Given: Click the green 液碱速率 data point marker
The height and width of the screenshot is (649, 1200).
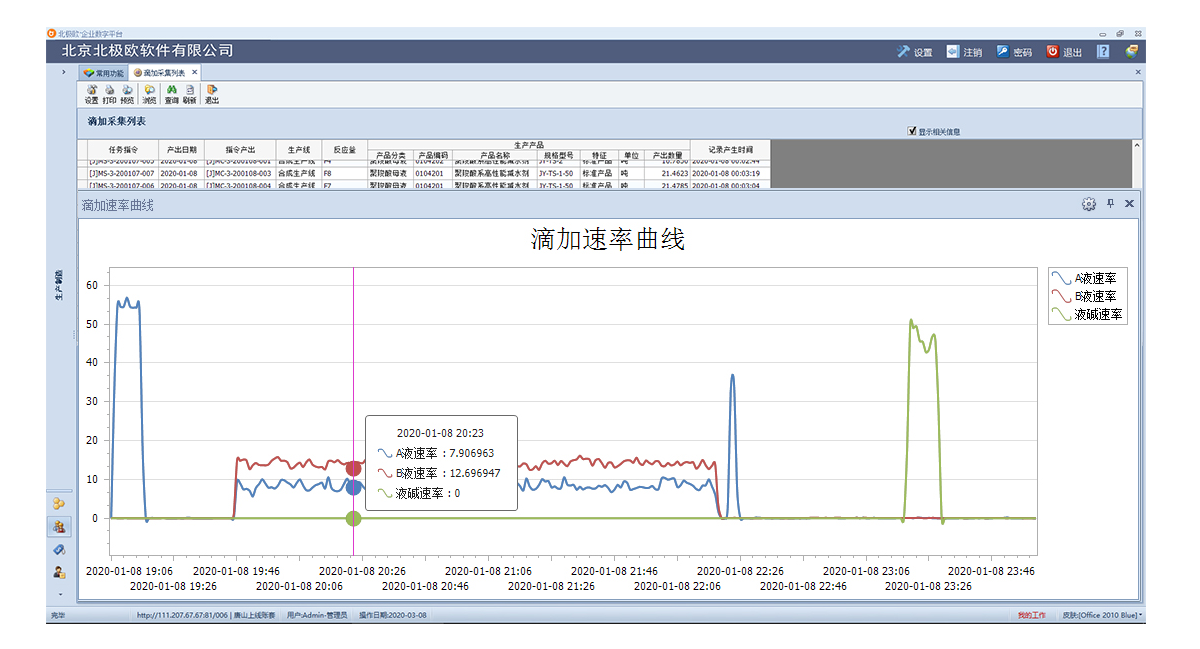Looking at the screenshot, I should pos(353,518).
